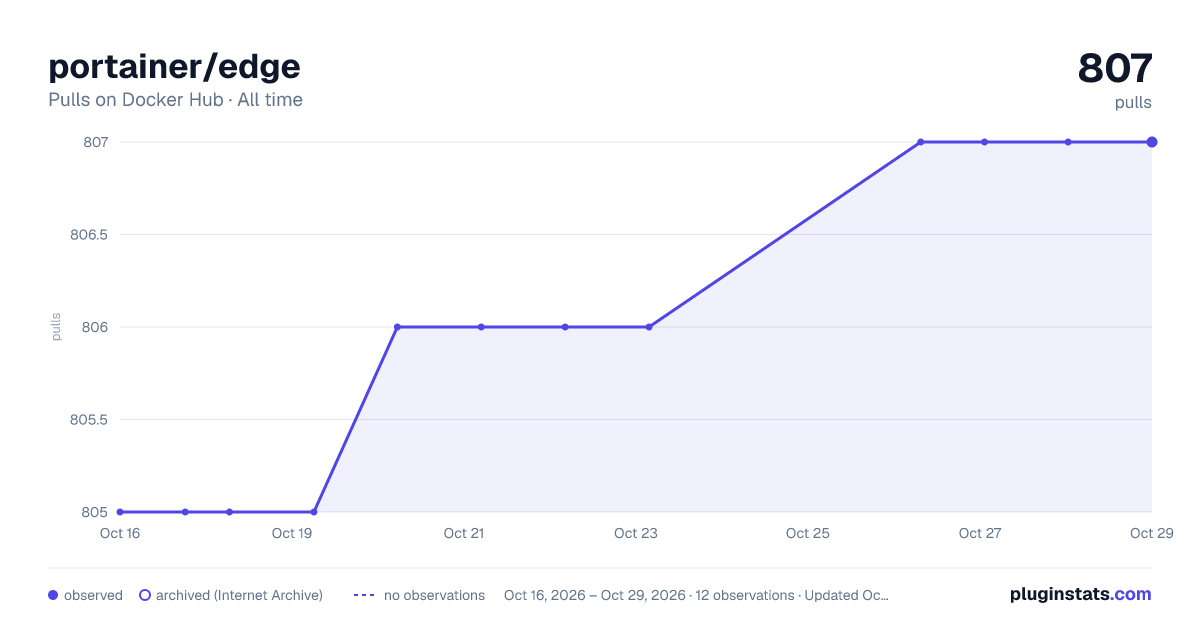Click the 'Oct 23' x-axis label

click(636, 533)
